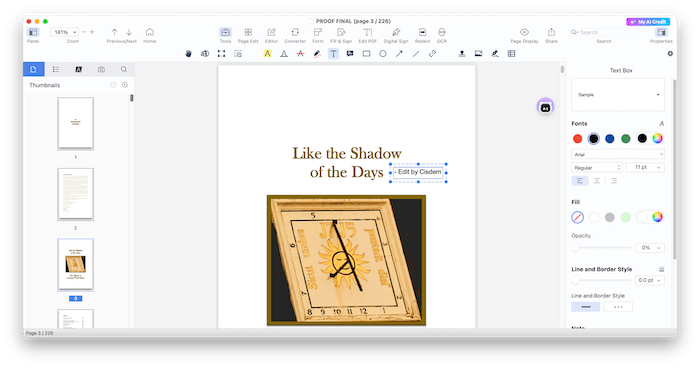Viewport: 700px width, 368px height.
Task: Click the My AI Credit button
Action: coord(648,21)
